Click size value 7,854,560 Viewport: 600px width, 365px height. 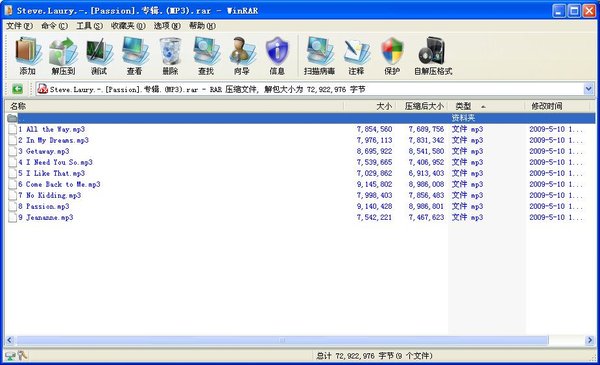click(x=374, y=129)
